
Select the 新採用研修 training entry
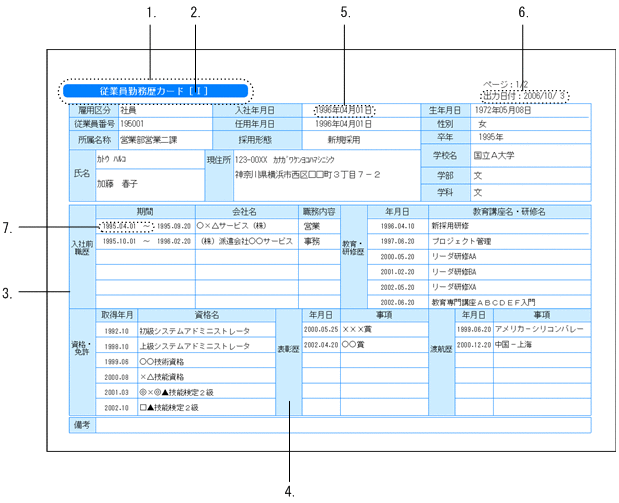(x=450, y=226)
